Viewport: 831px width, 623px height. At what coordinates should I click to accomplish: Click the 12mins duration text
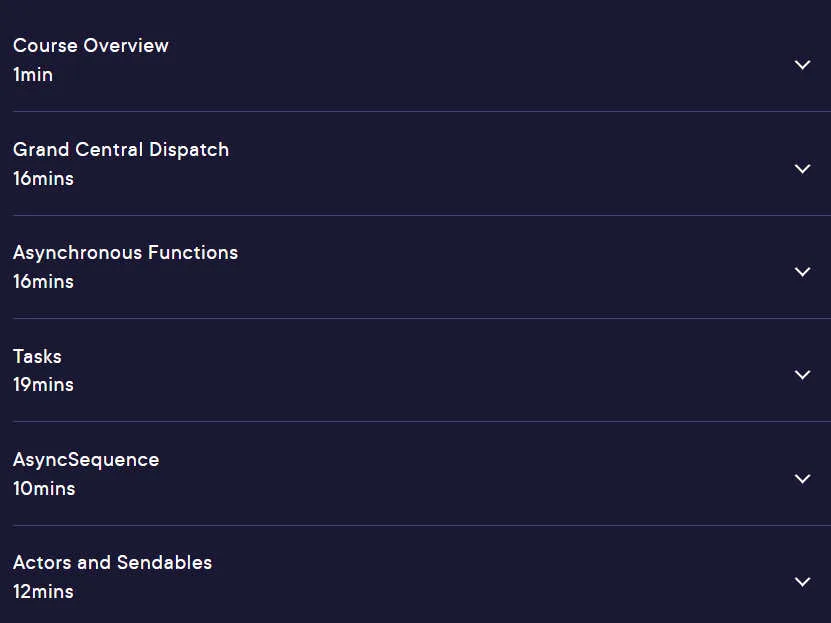[43, 592]
